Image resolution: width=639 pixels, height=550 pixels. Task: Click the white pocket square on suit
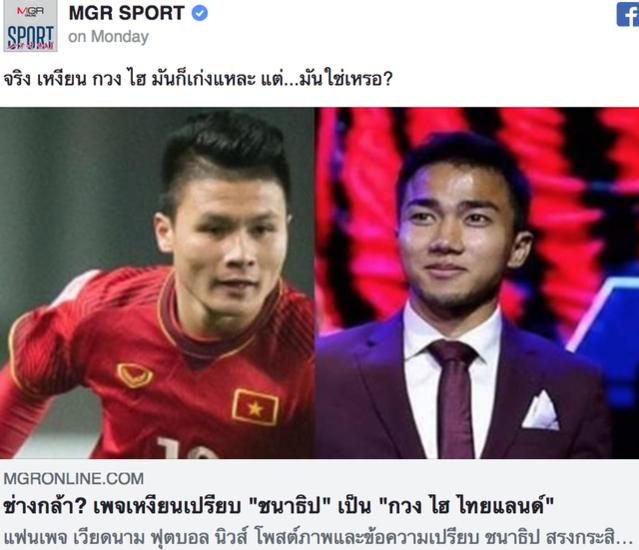[541, 410]
